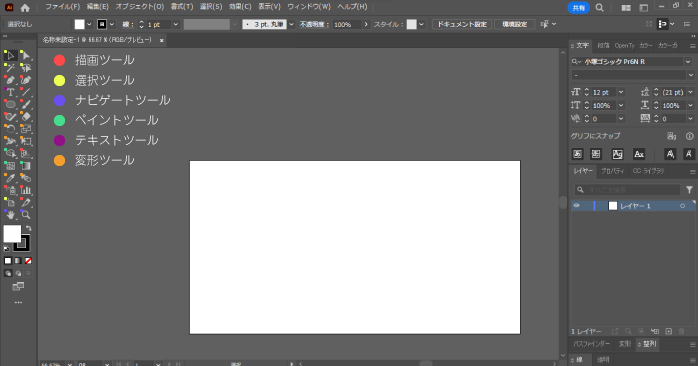Select the Hand tool
698x366 pixels.
10,215
